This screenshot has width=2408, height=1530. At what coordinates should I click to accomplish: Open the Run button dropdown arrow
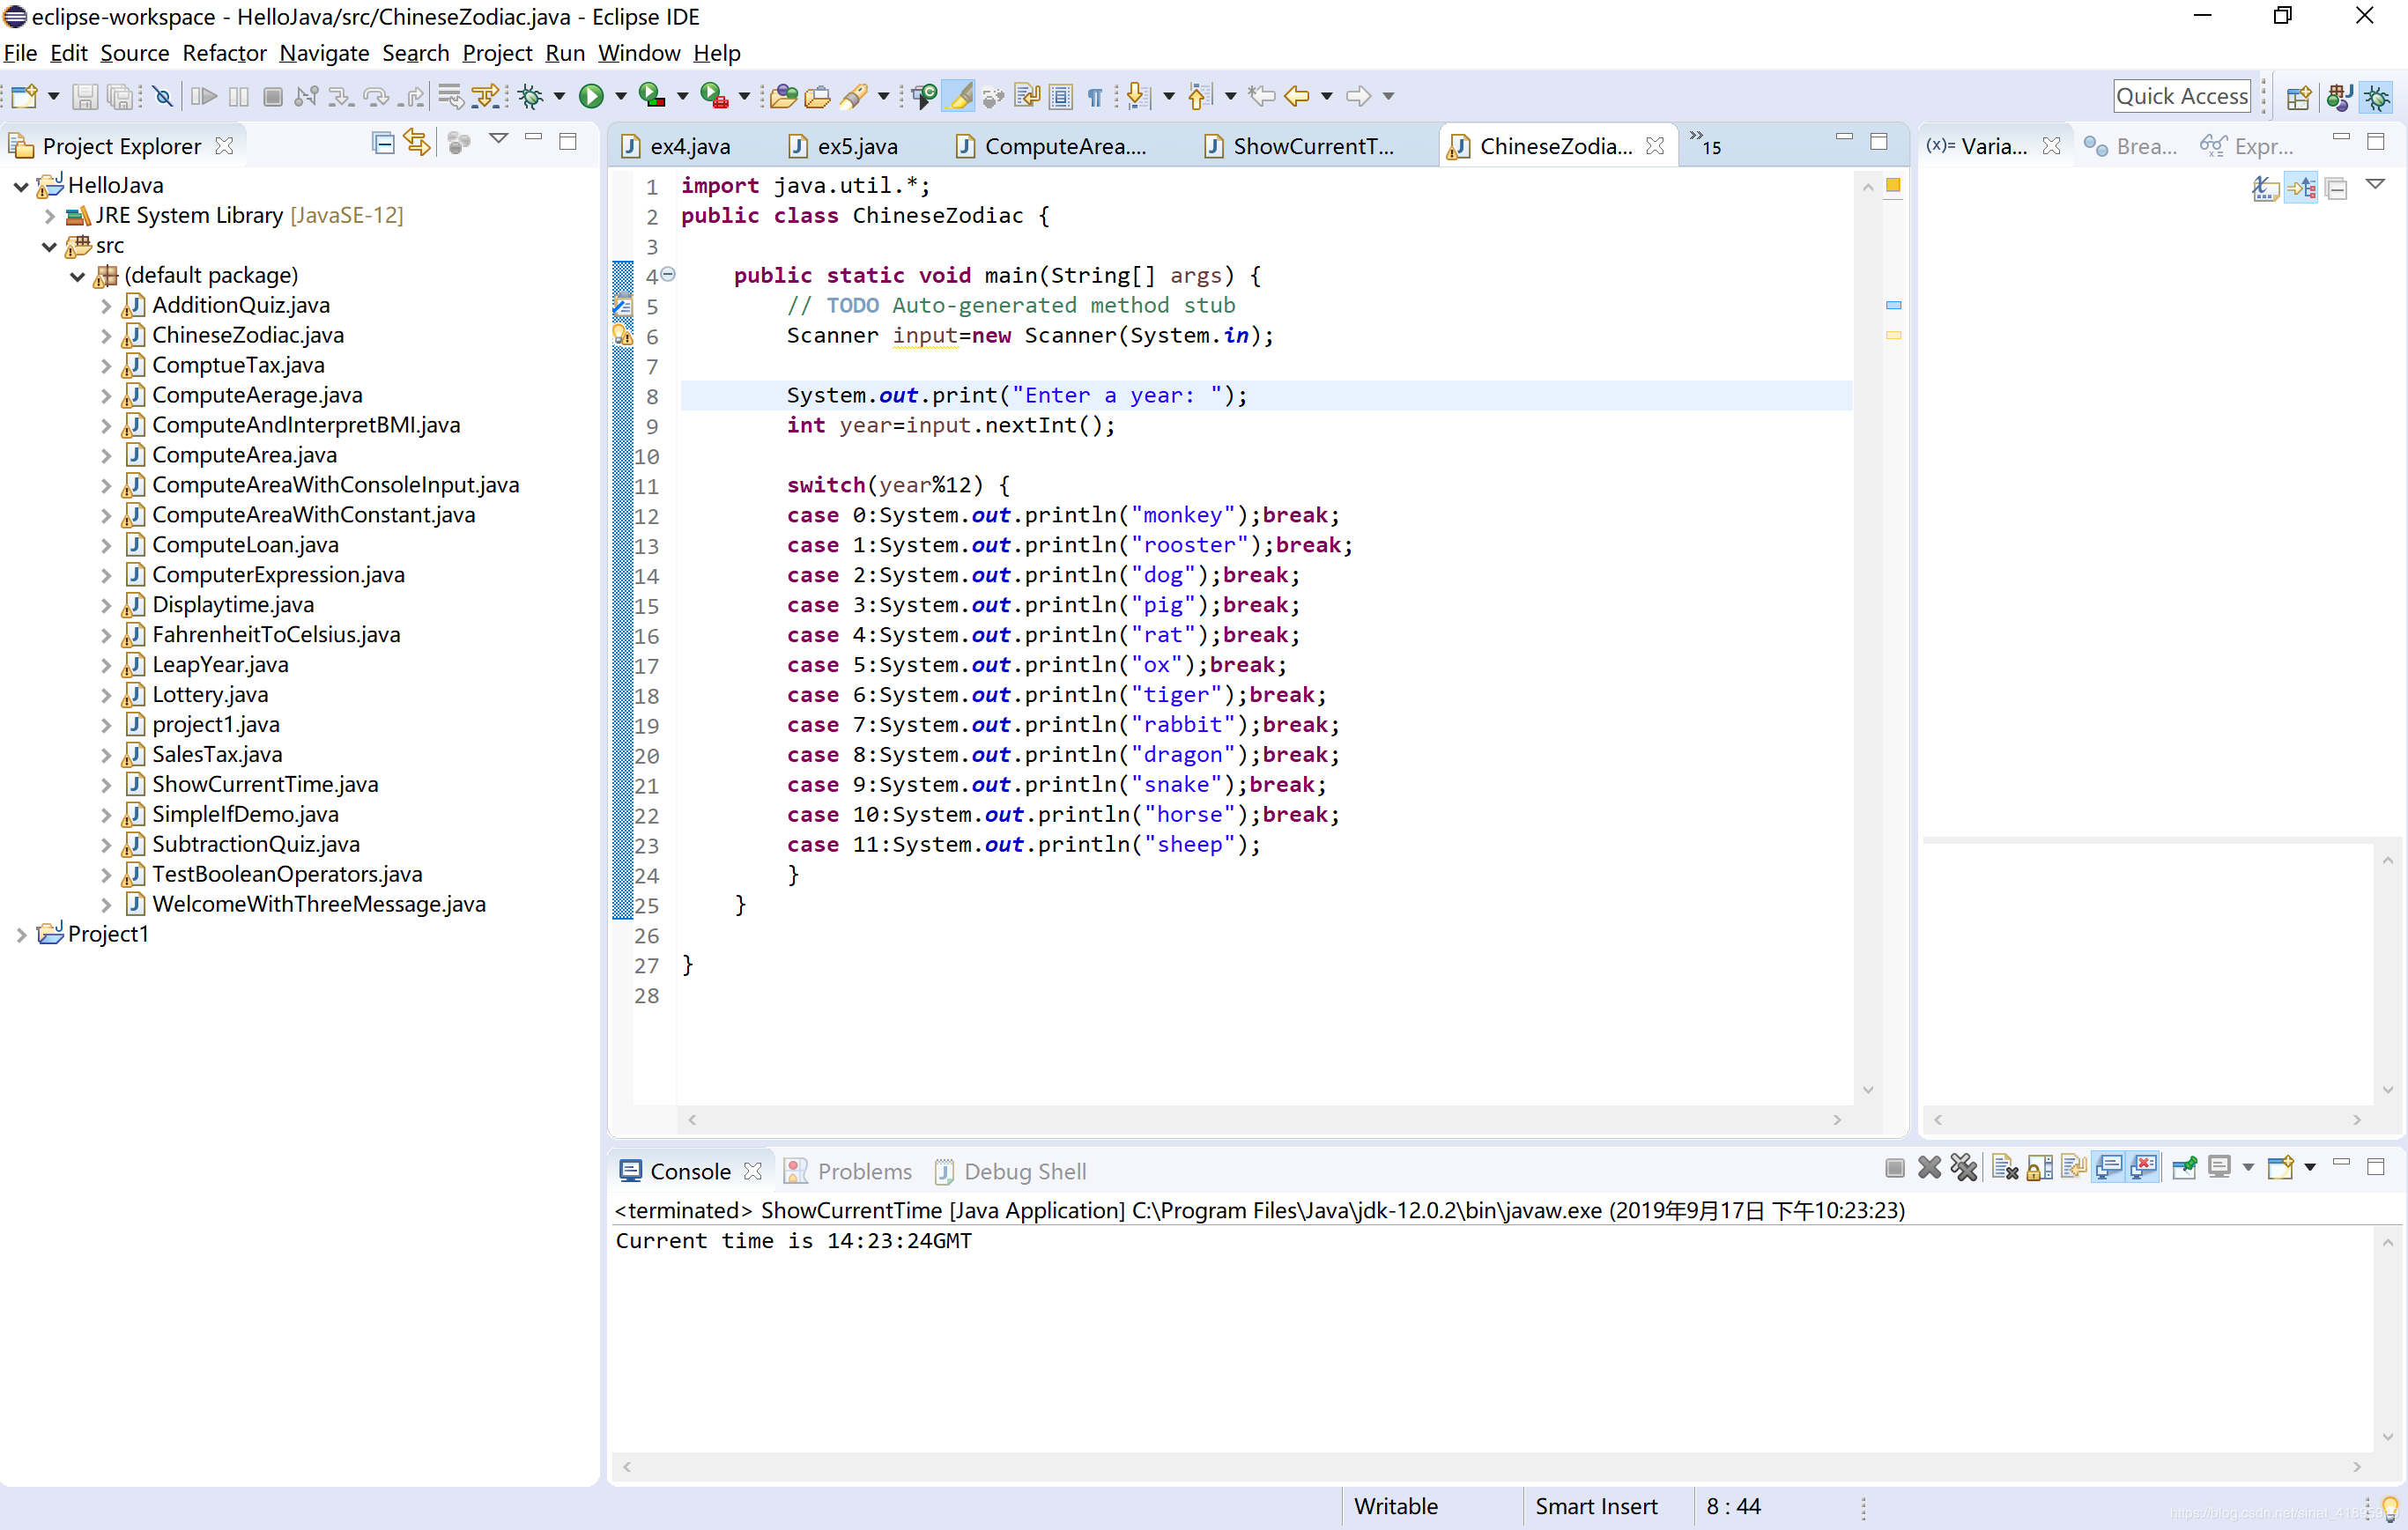point(621,96)
